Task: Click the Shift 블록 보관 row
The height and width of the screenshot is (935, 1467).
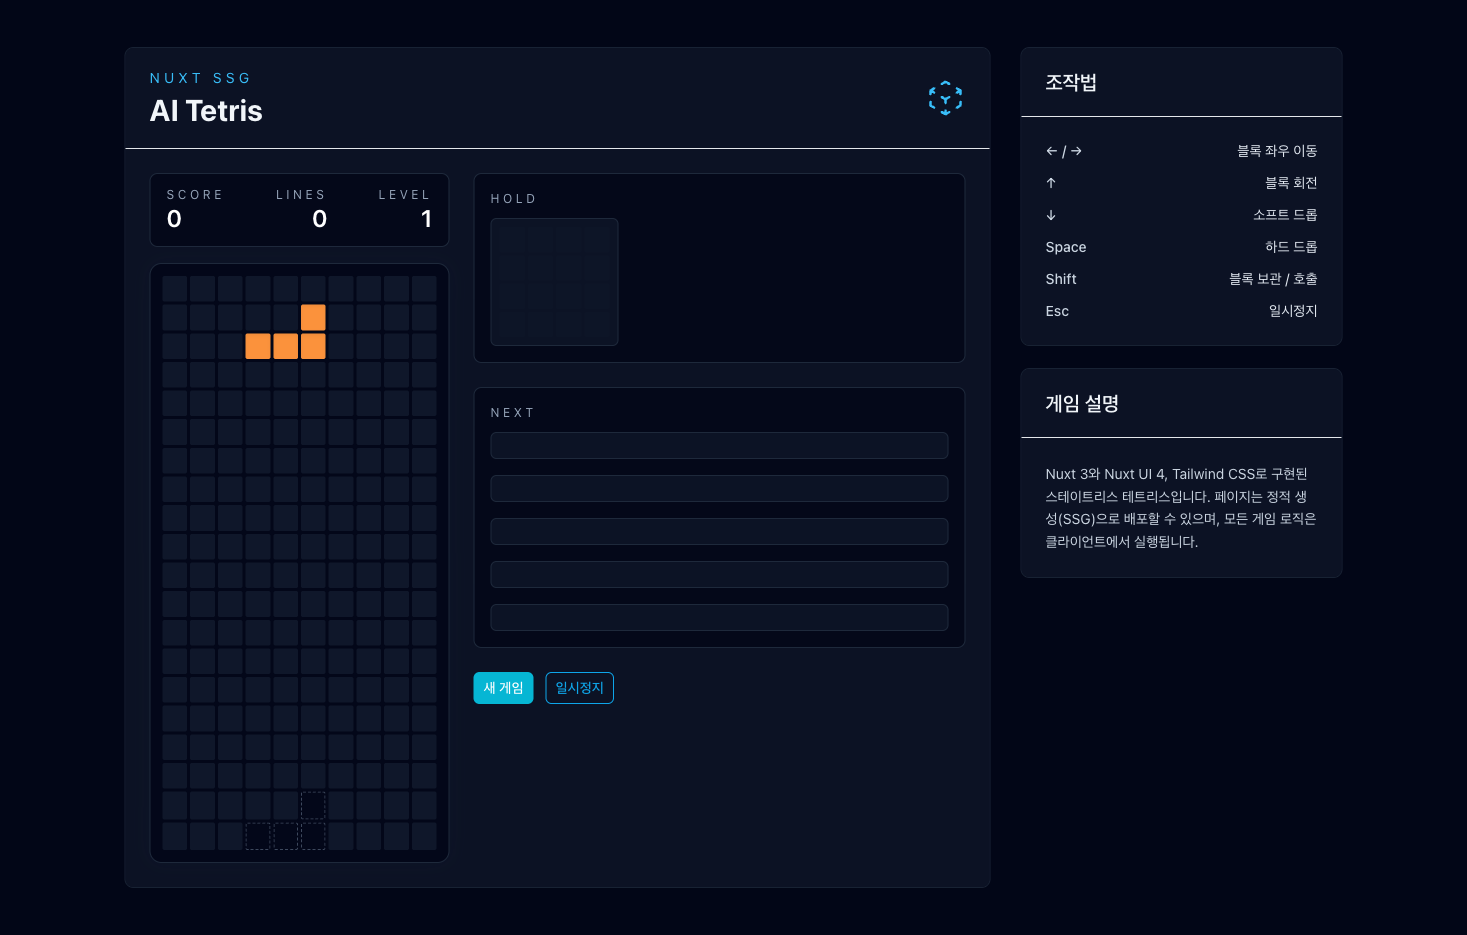Action: [1180, 279]
